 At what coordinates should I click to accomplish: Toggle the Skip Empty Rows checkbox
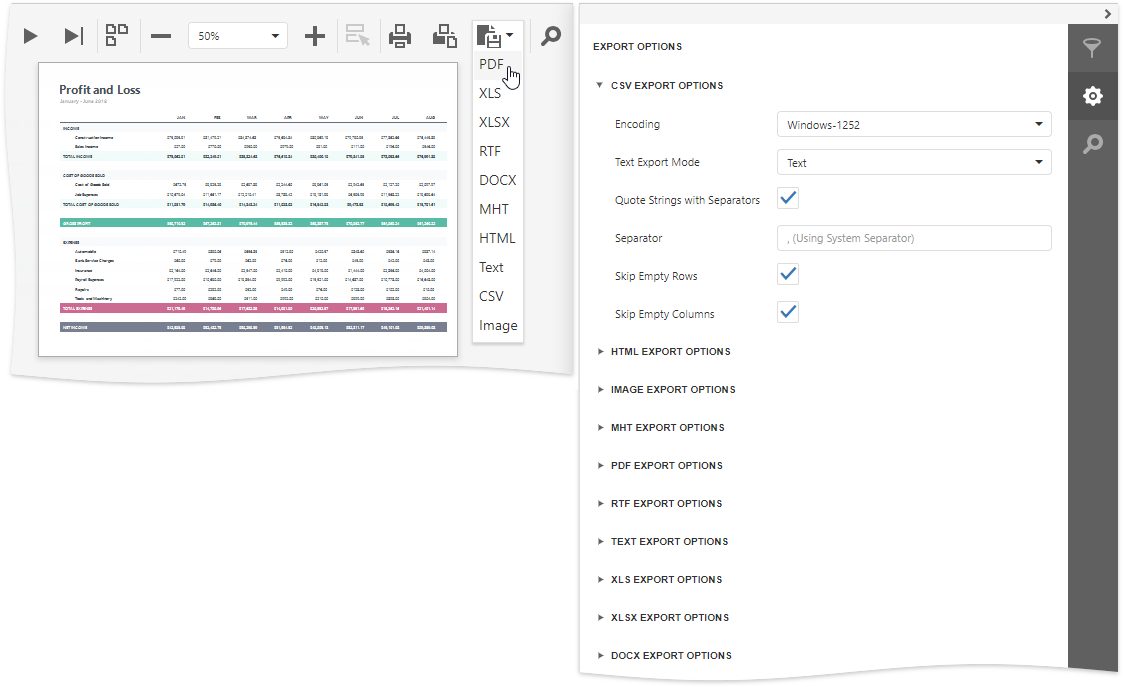pos(788,275)
